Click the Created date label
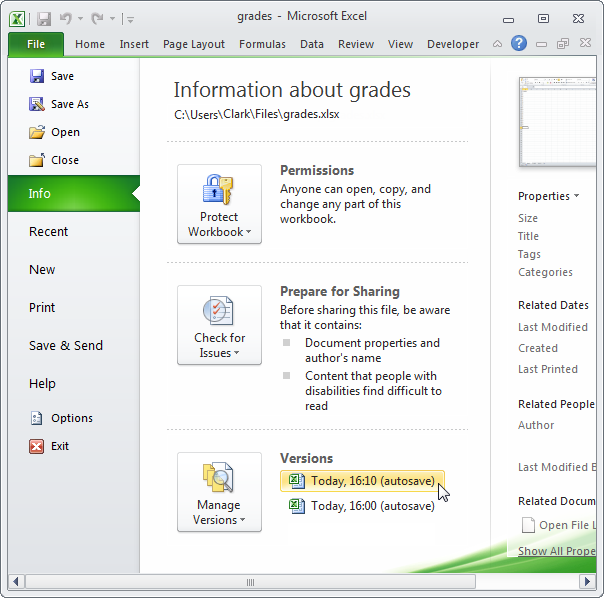604x598 pixels. [x=538, y=348]
